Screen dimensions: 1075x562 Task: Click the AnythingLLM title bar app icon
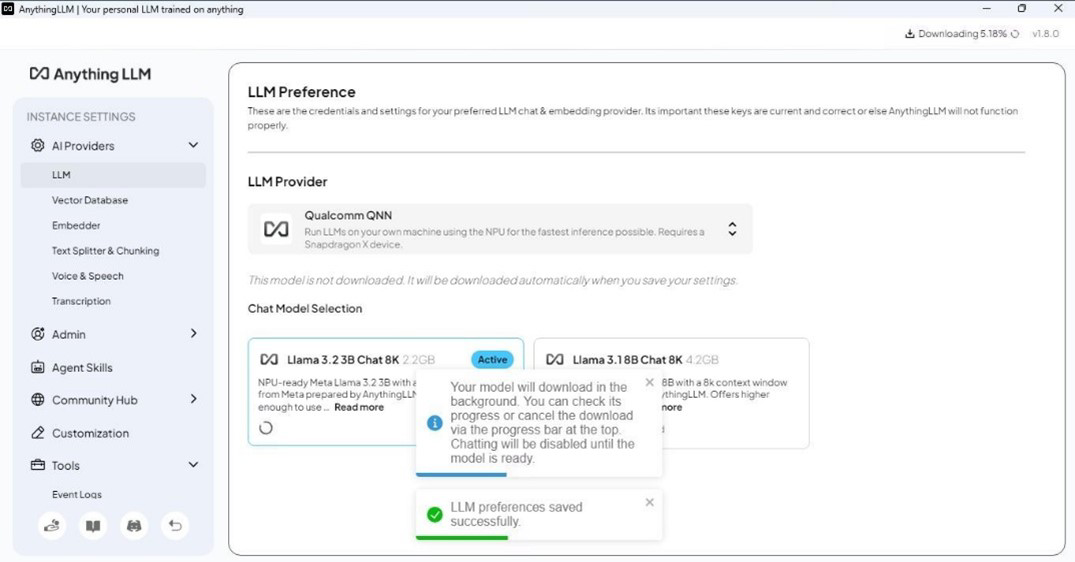tap(8, 9)
